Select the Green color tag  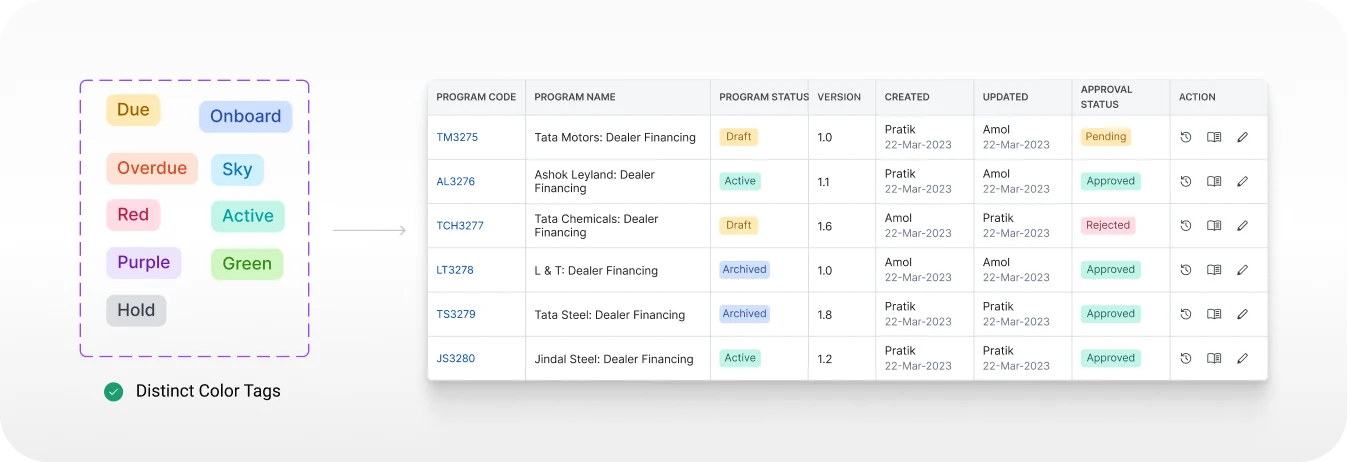[247, 264]
